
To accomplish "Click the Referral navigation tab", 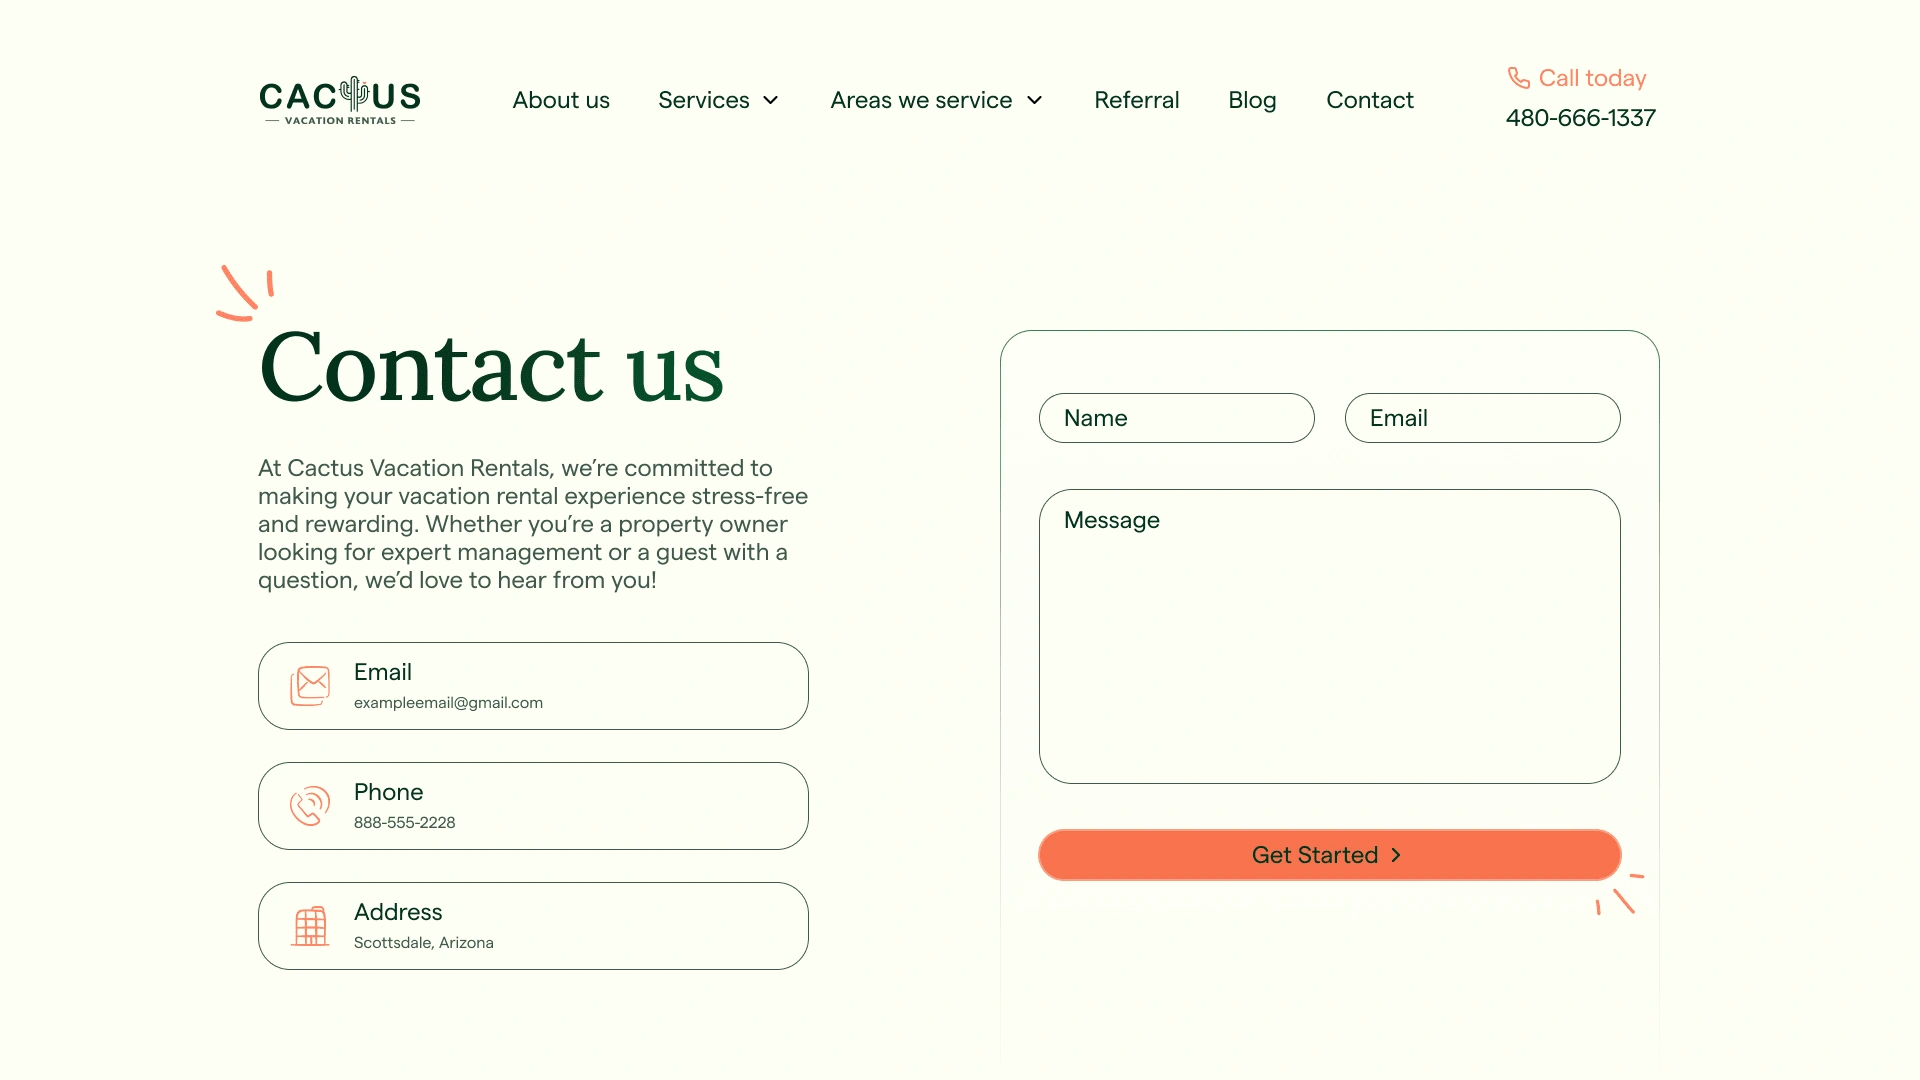I will 1137,100.
